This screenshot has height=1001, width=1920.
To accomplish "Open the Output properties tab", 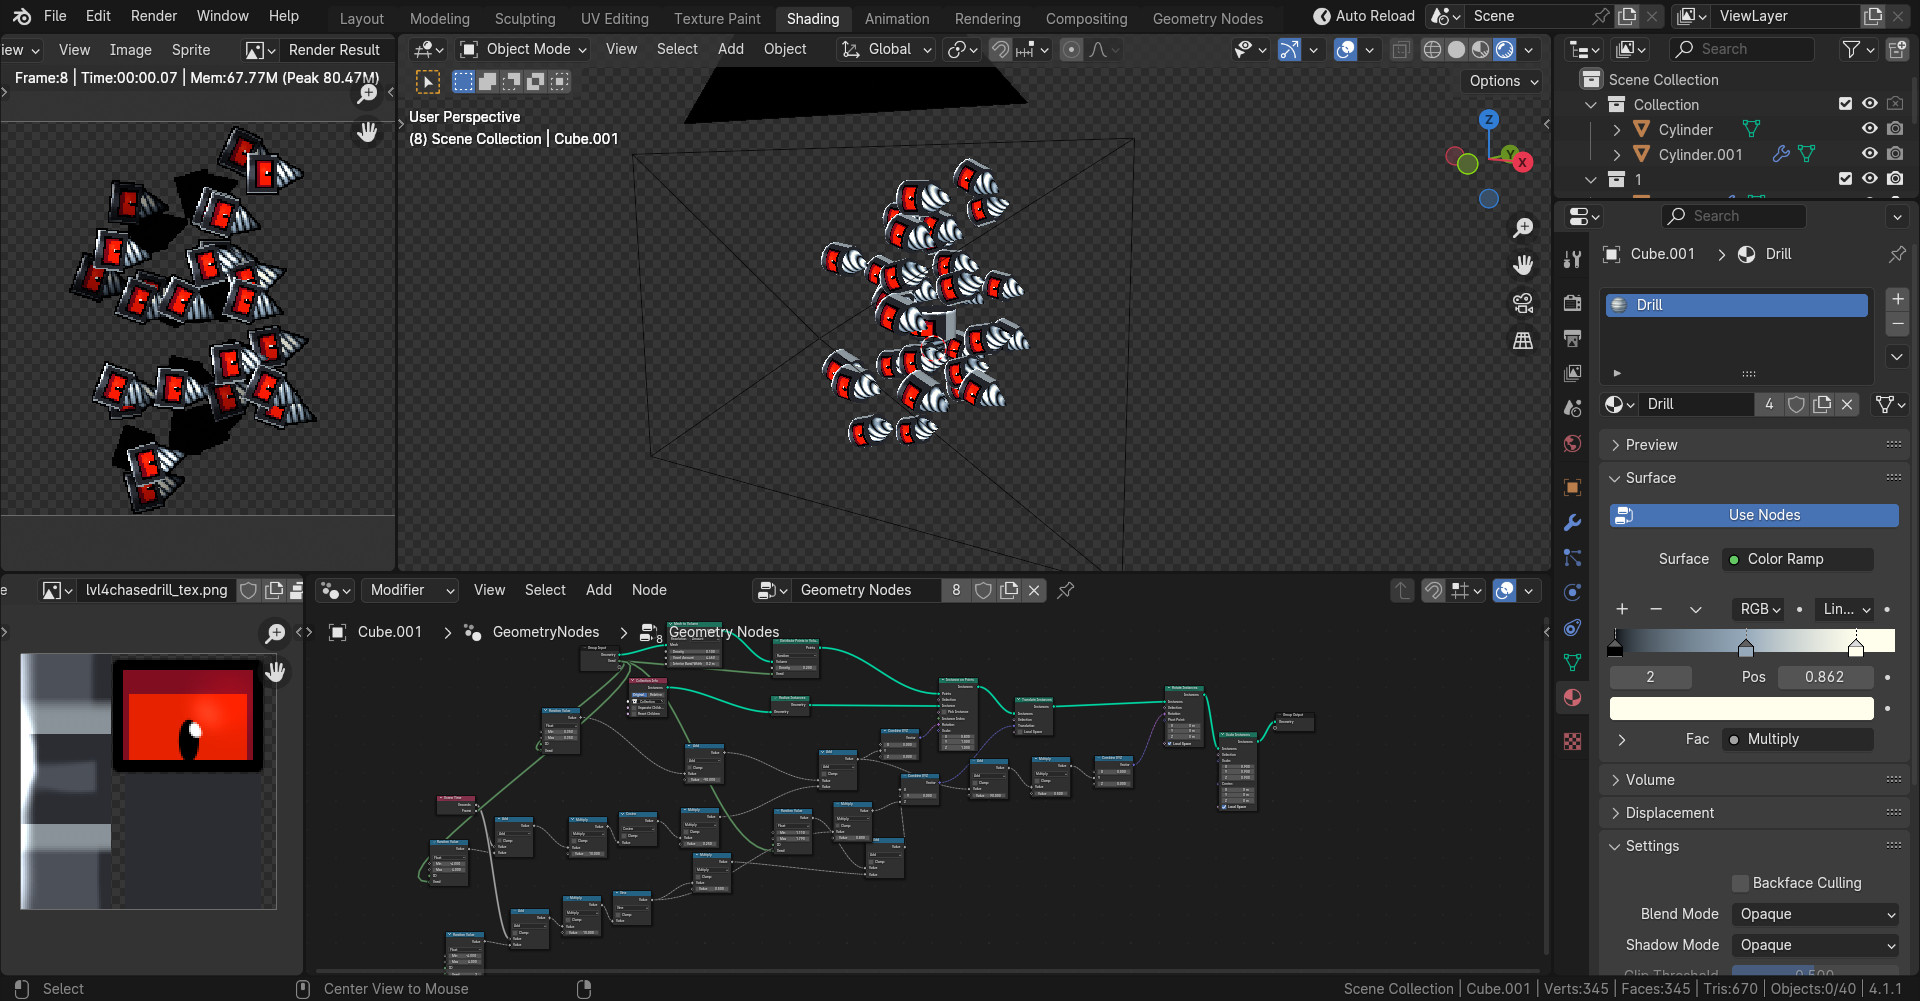I will 1572,338.
